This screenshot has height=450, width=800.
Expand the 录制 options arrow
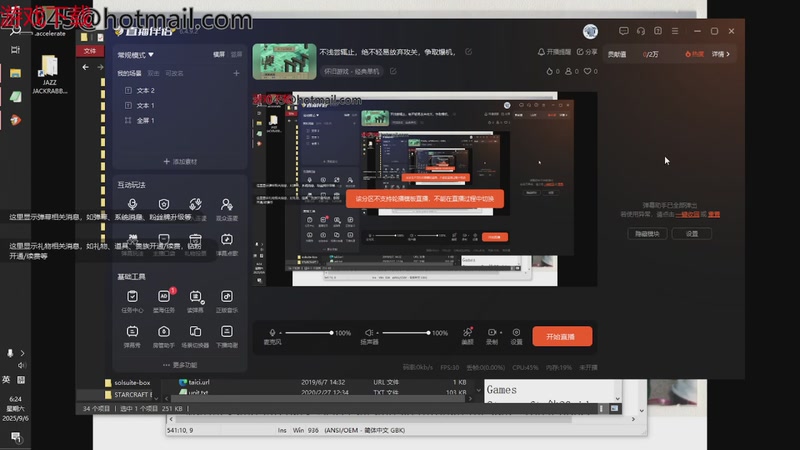501,333
